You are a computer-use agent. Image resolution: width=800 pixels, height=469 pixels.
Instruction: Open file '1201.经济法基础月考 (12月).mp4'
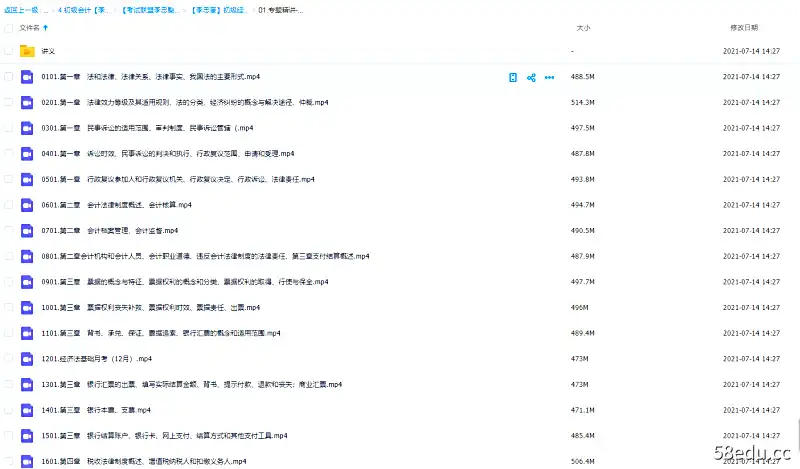point(97,358)
